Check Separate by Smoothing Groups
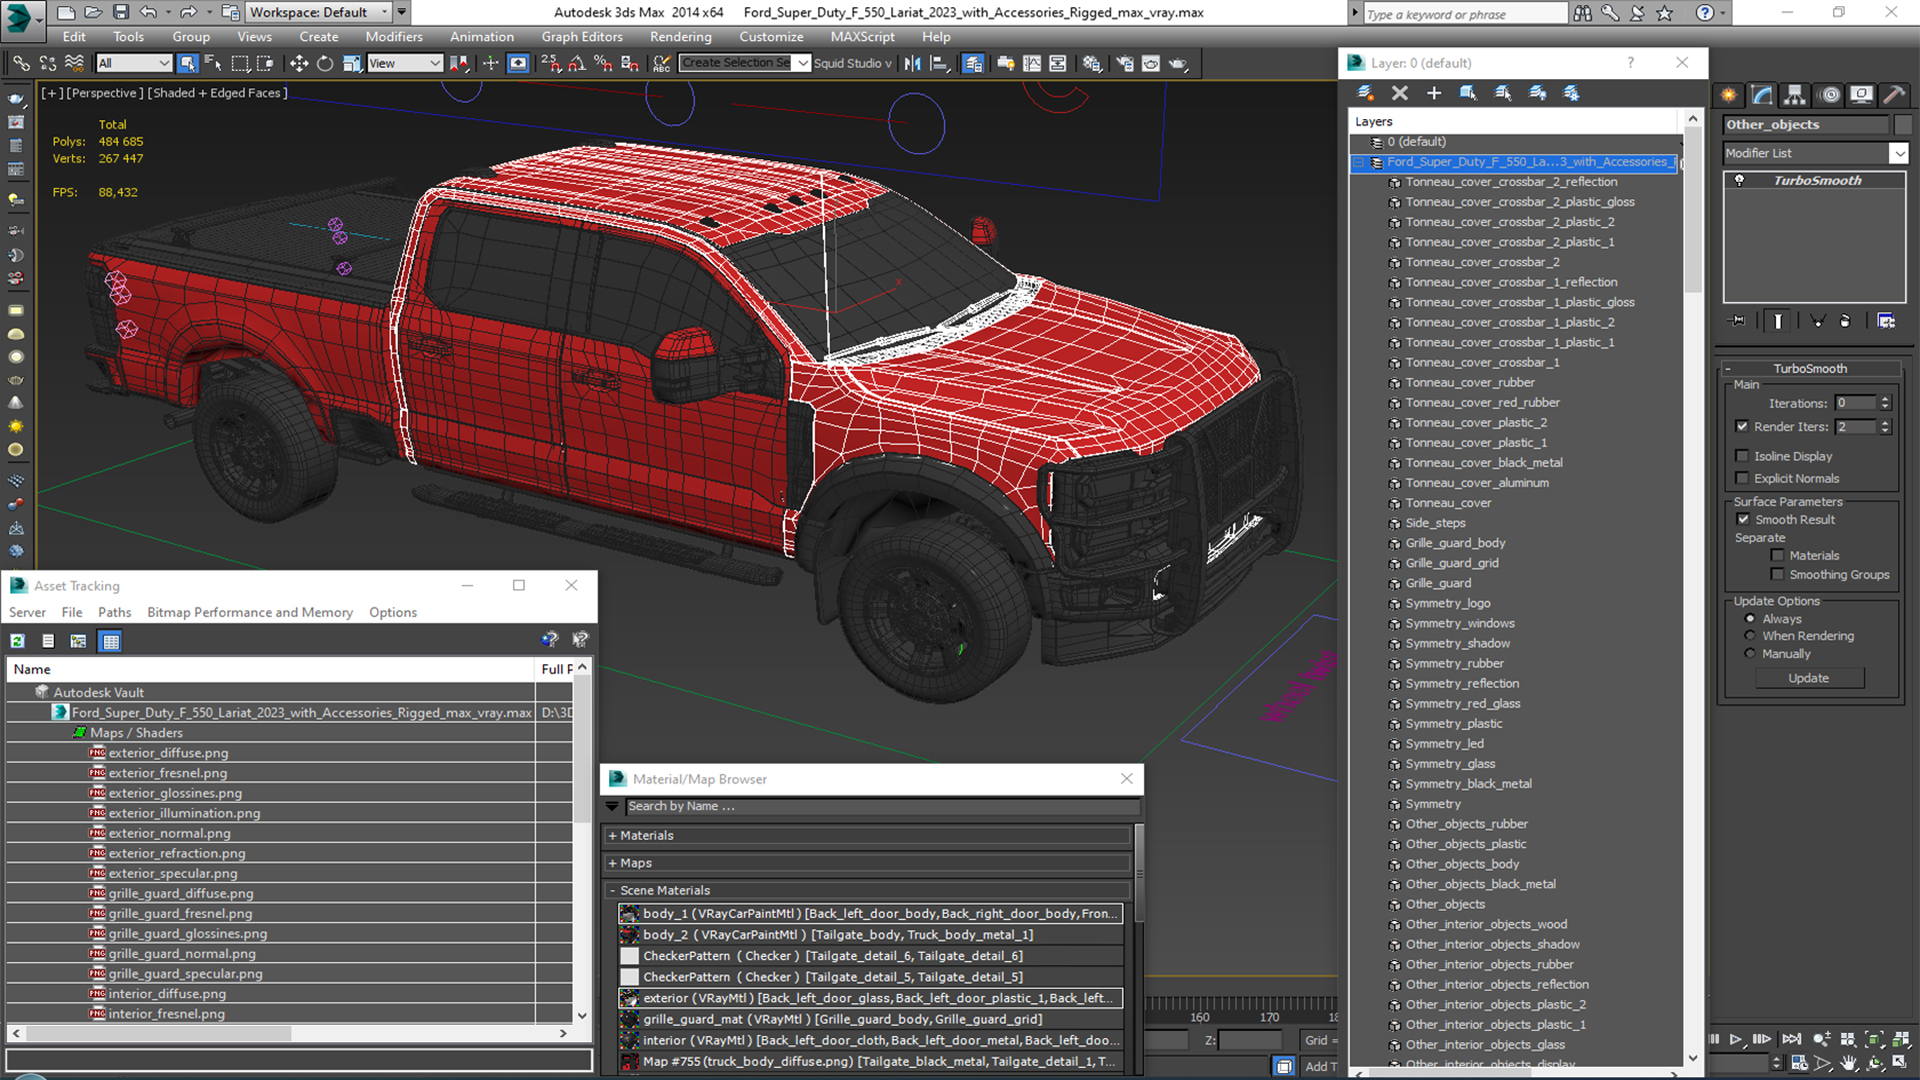 click(x=1777, y=574)
